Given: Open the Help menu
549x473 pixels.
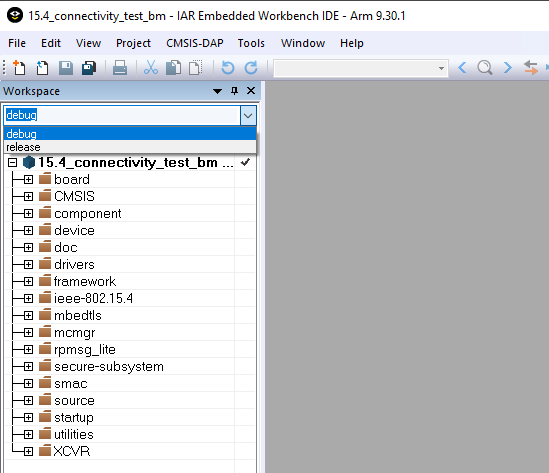Looking at the screenshot, I should coord(352,43).
